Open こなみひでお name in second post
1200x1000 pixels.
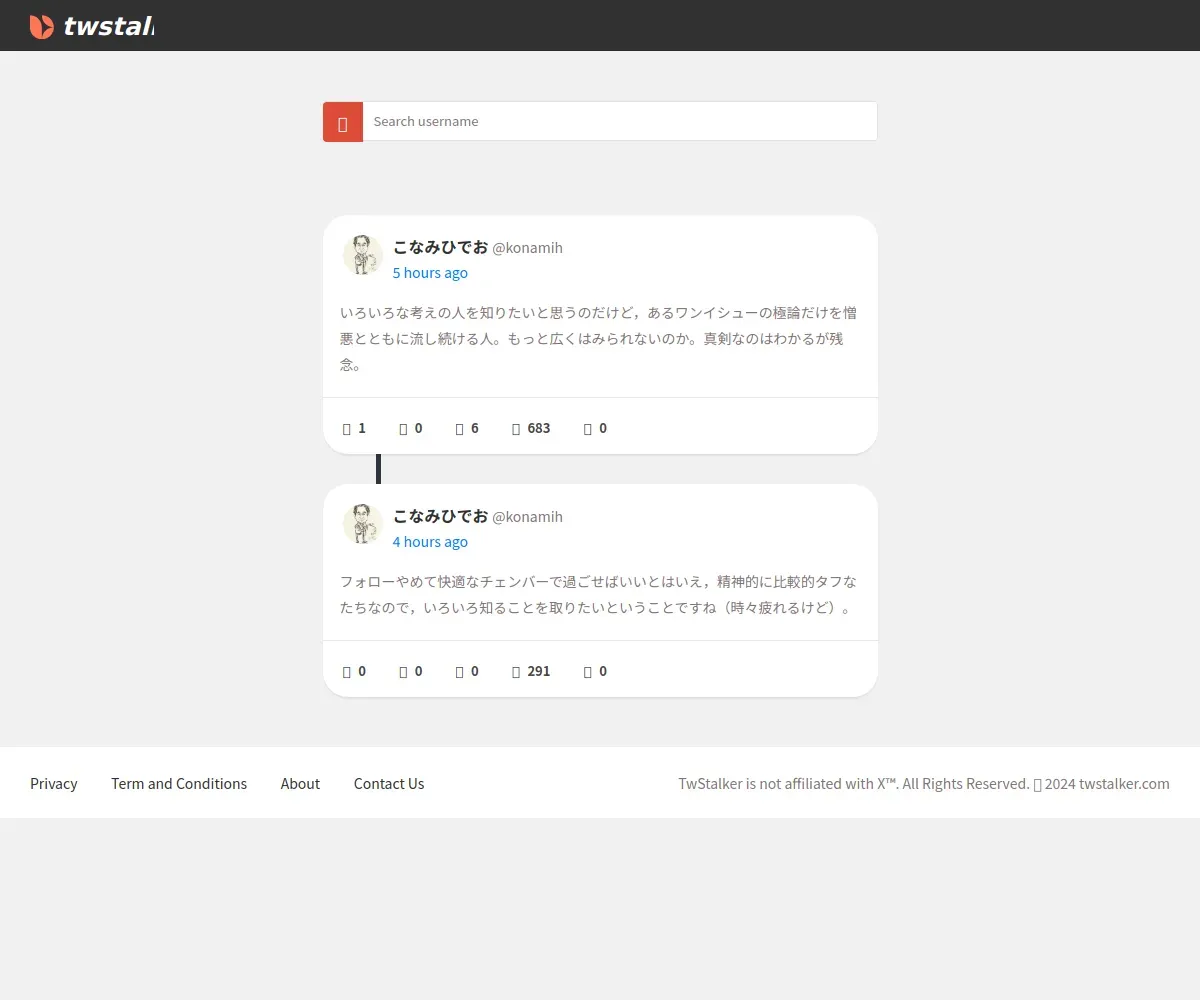[x=440, y=516]
